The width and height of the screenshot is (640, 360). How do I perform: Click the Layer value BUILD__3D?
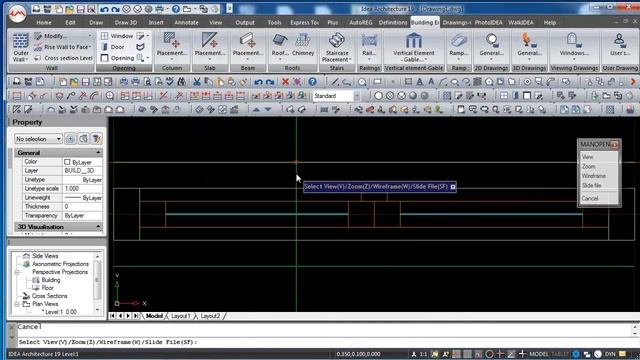82,171
